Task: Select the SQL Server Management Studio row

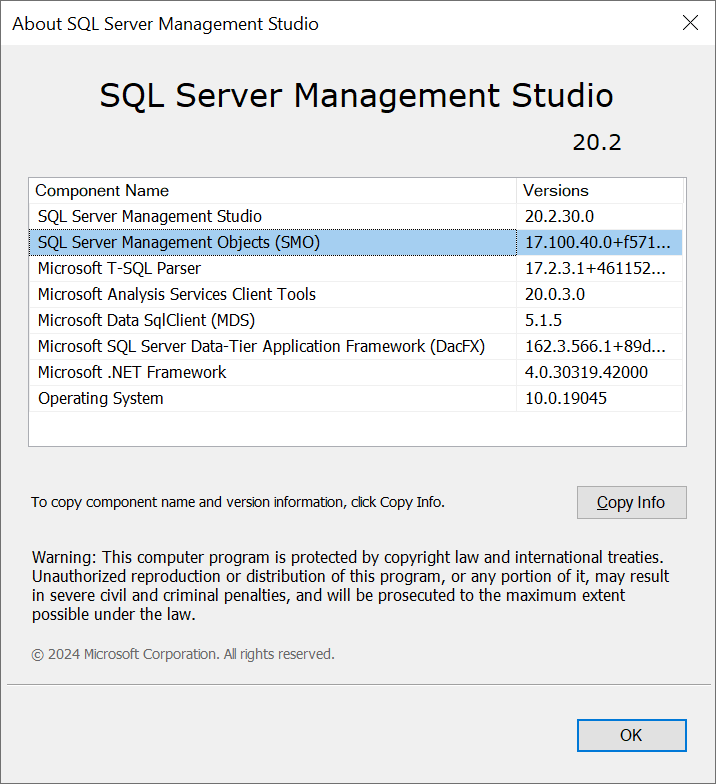Action: [356, 216]
